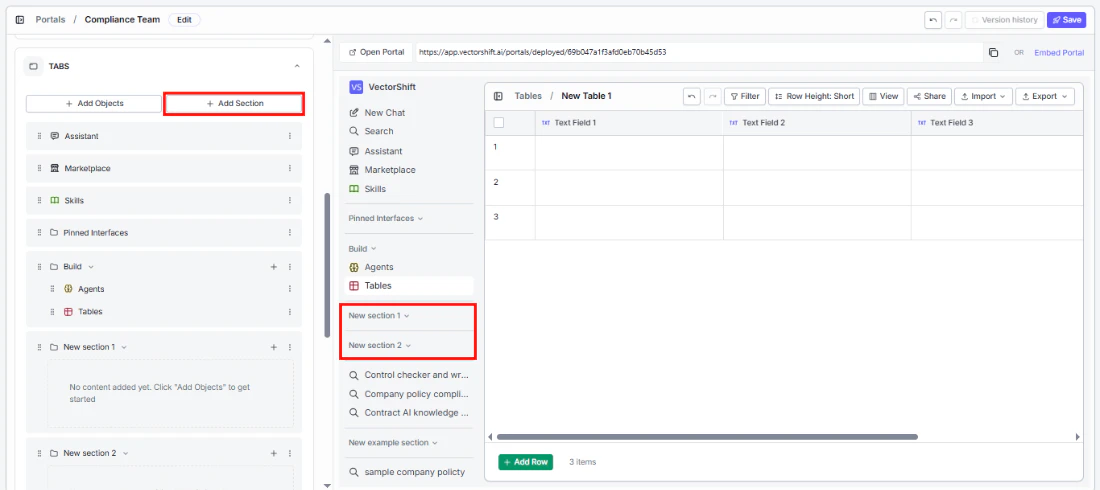Open the three-dot menu for Tables item

point(290,312)
